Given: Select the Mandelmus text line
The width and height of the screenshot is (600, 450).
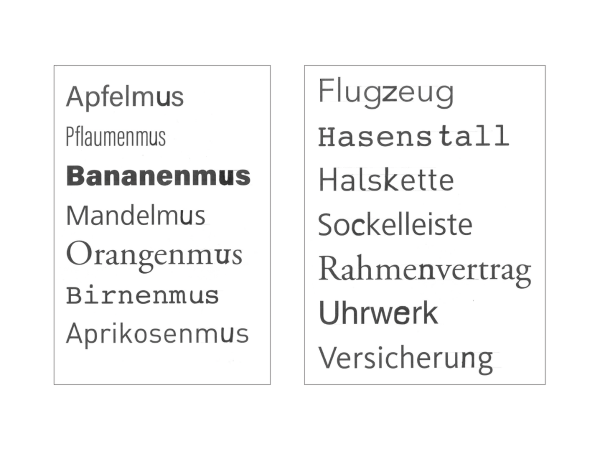Looking at the screenshot, I should 136,216.
